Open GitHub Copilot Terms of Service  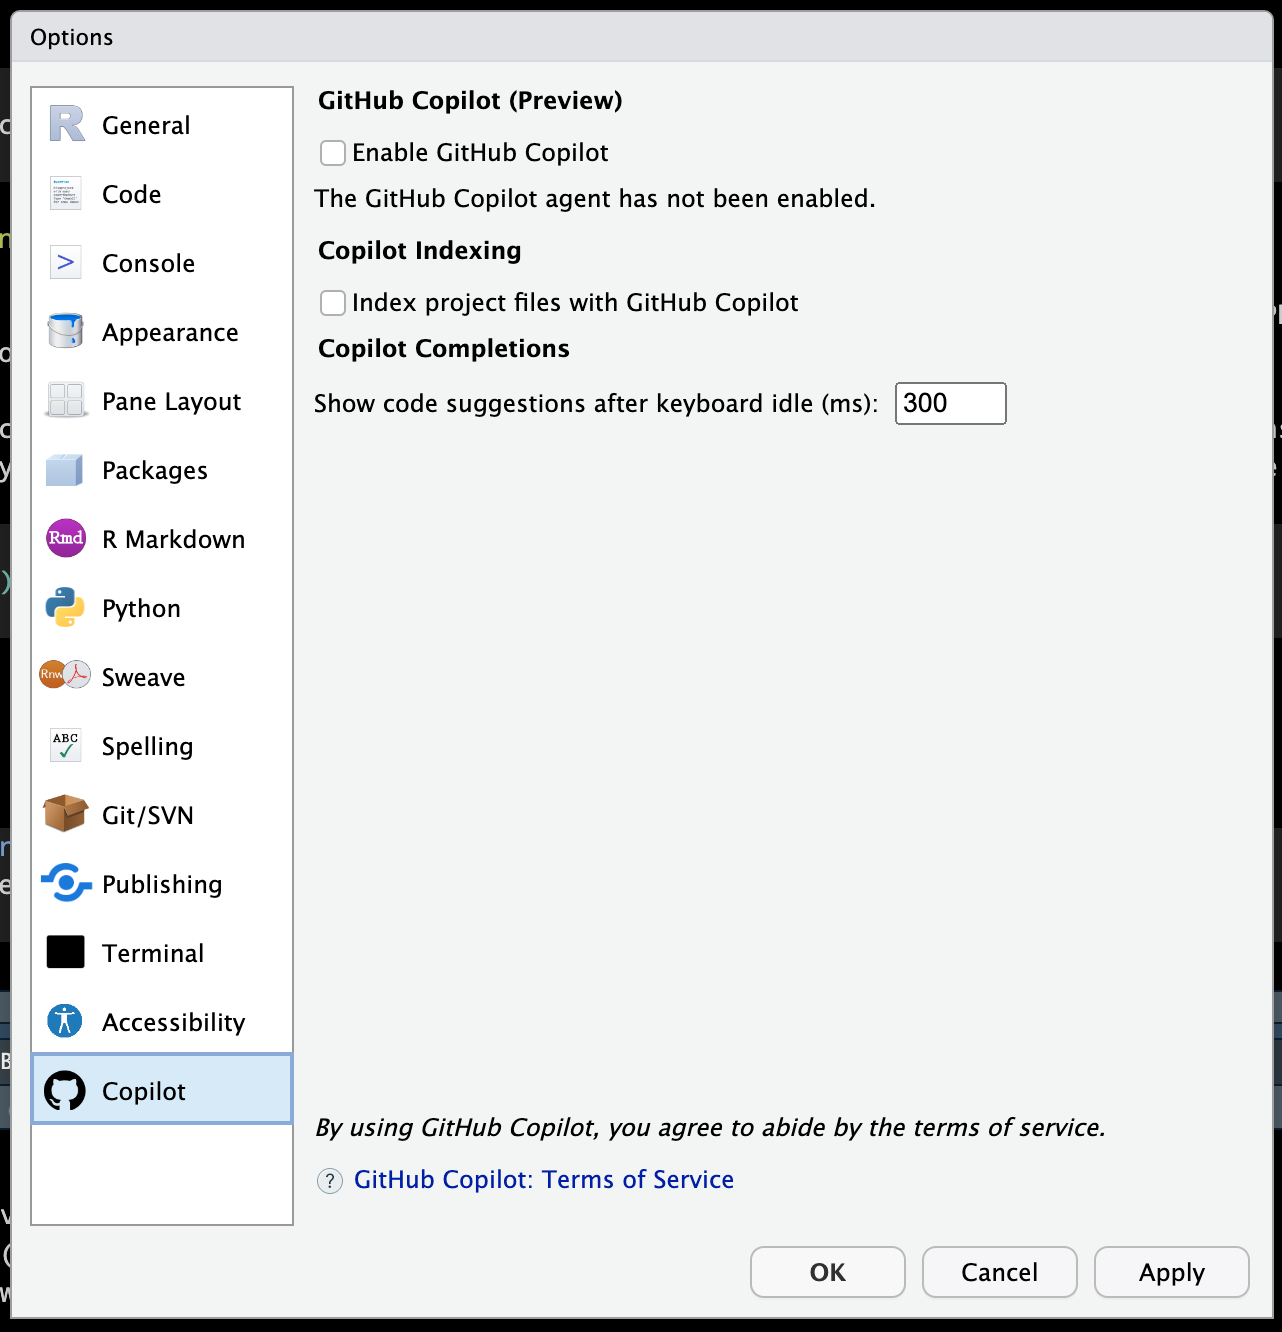click(x=544, y=1180)
